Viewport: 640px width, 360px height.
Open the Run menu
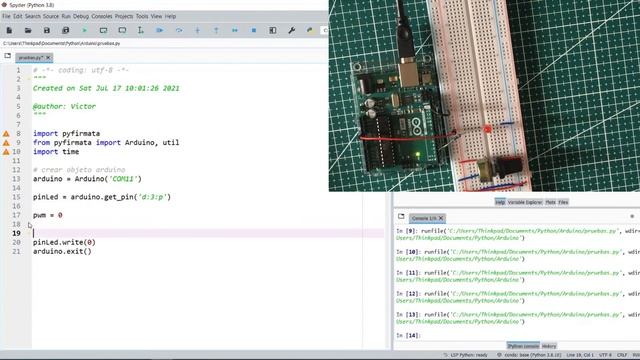pyautogui.click(x=66, y=16)
